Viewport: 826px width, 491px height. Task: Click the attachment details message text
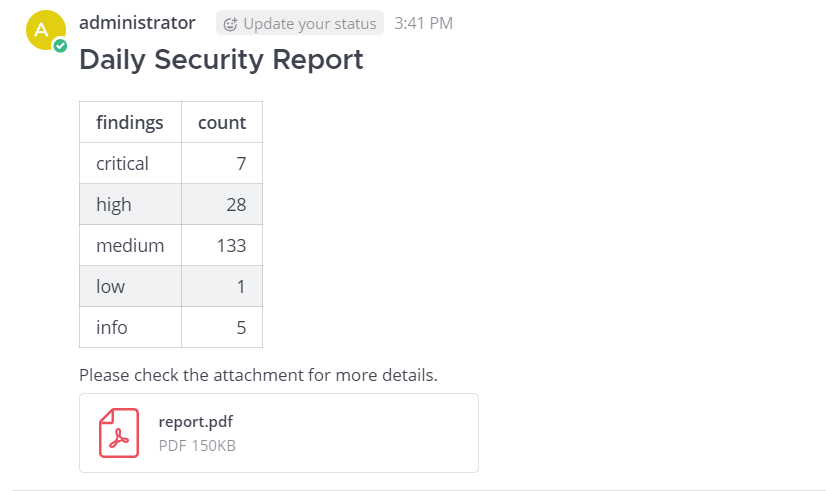[258, 376]
